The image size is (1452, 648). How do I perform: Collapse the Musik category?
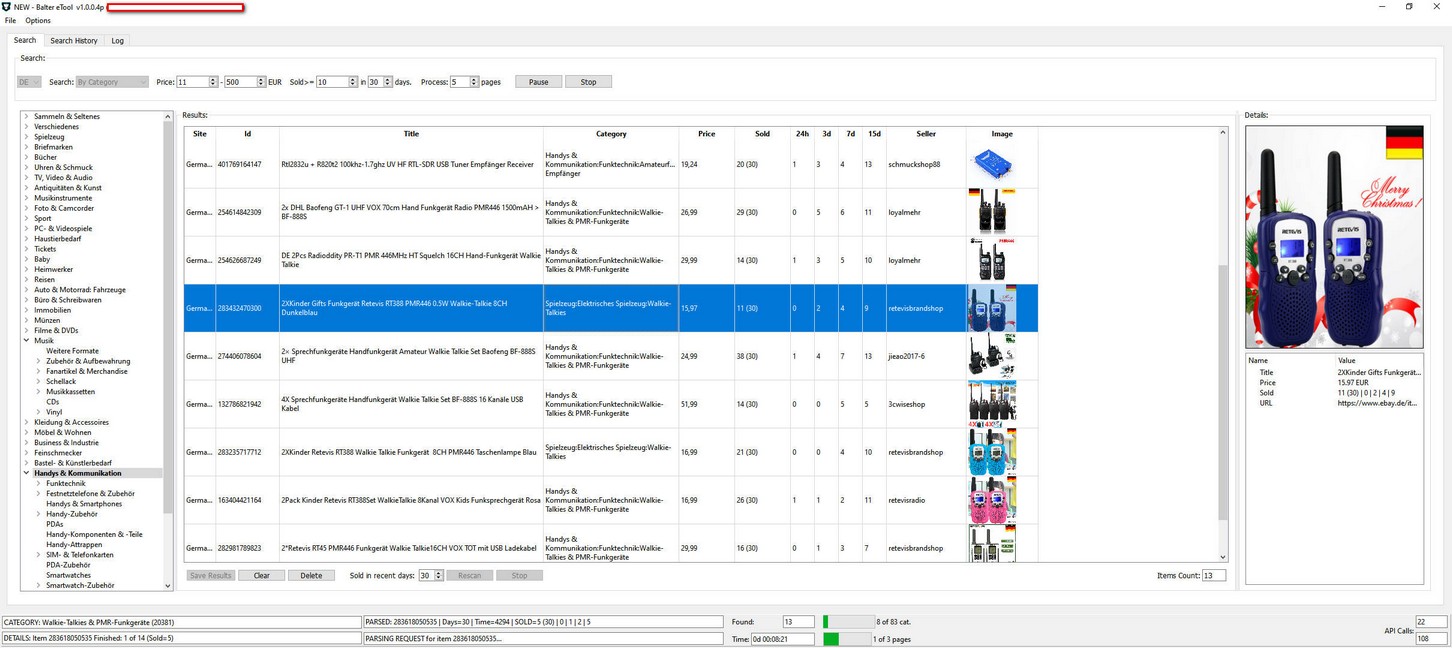[27, 341]
